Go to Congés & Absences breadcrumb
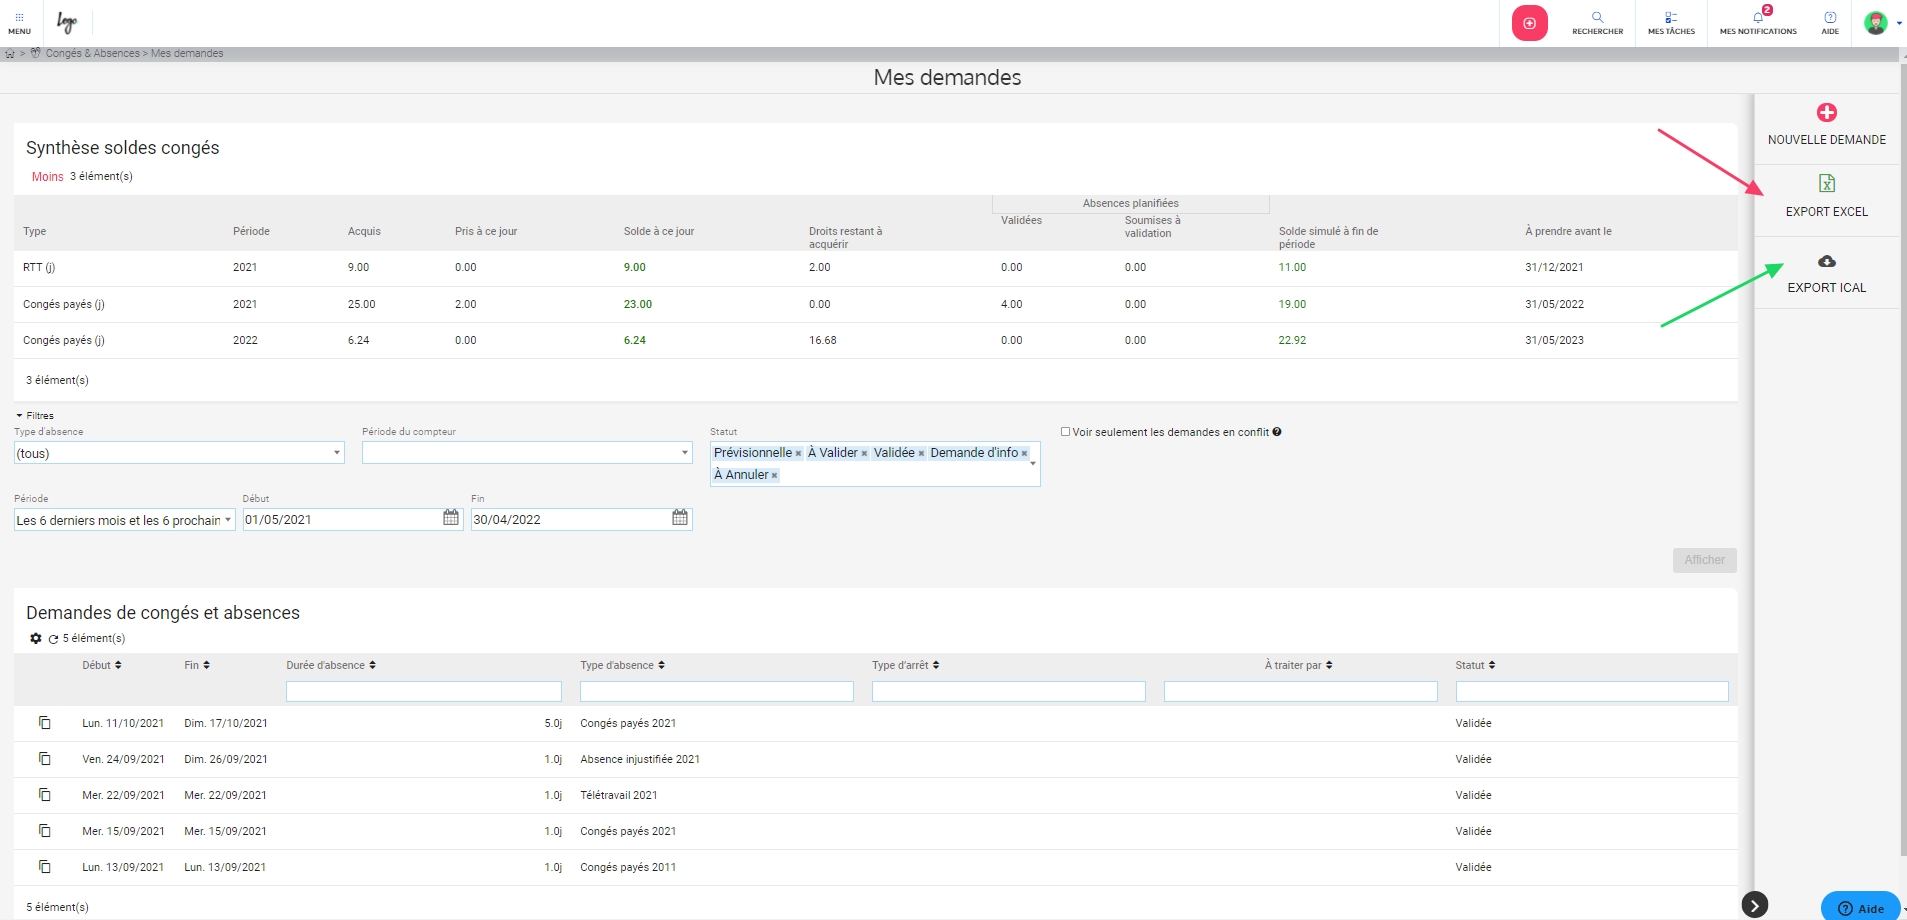Image resolution: width=1907 pixels, height=920 pixels. coord(93,54)
